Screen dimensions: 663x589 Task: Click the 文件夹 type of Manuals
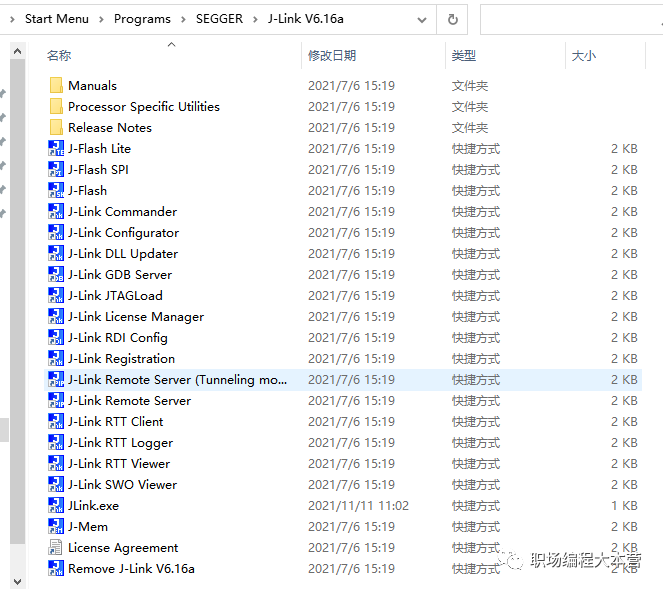470,86
